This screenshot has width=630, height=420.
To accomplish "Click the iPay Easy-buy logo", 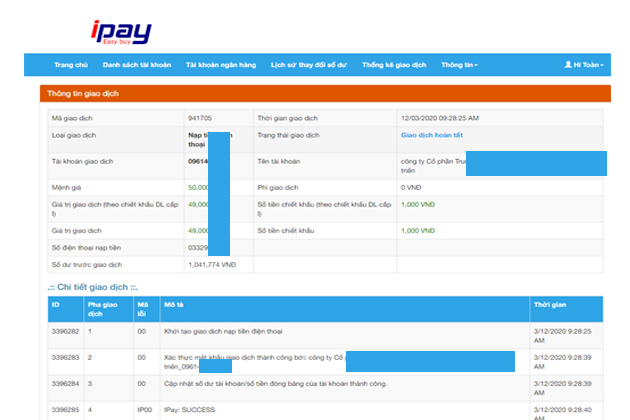I will click(119, 32).
